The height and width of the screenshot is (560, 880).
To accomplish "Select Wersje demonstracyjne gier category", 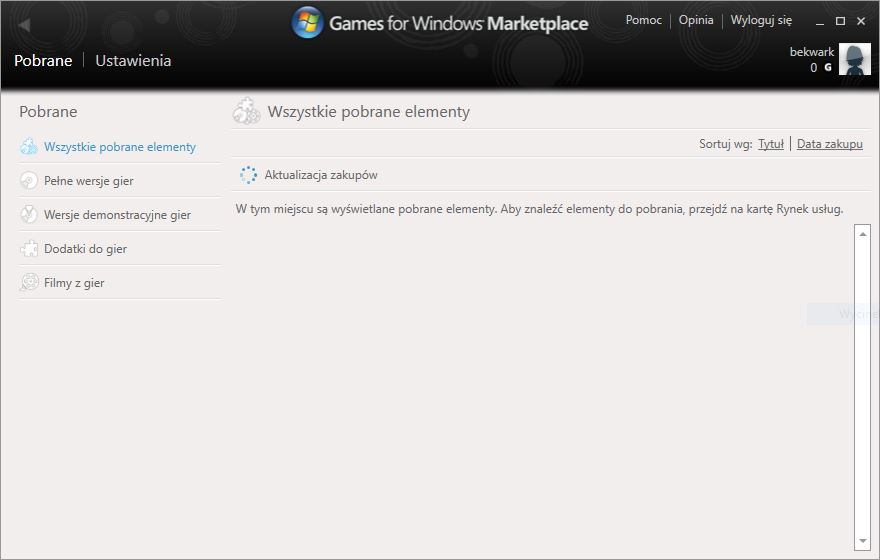I will pos(117,215).
